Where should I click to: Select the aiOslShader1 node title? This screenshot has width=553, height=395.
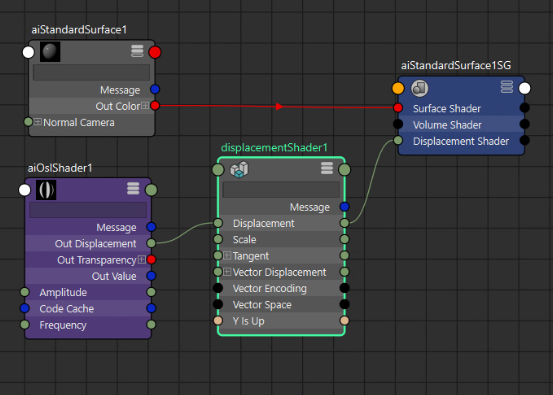click(60, 168)
